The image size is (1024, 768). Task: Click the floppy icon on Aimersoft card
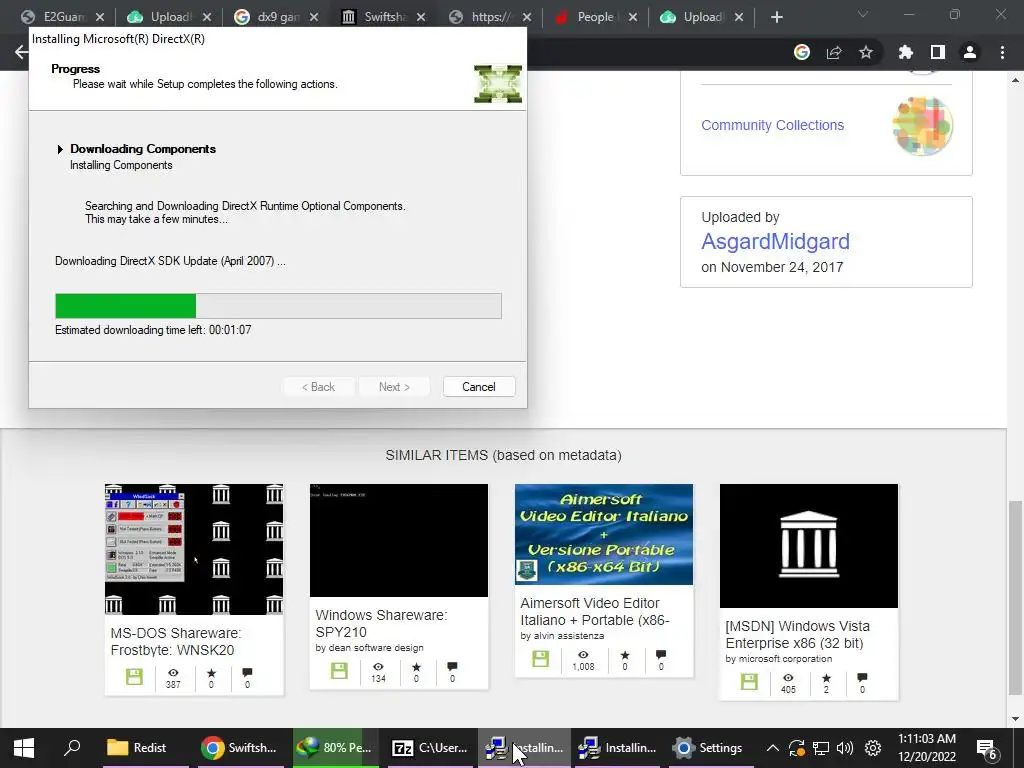click(541, 658)
